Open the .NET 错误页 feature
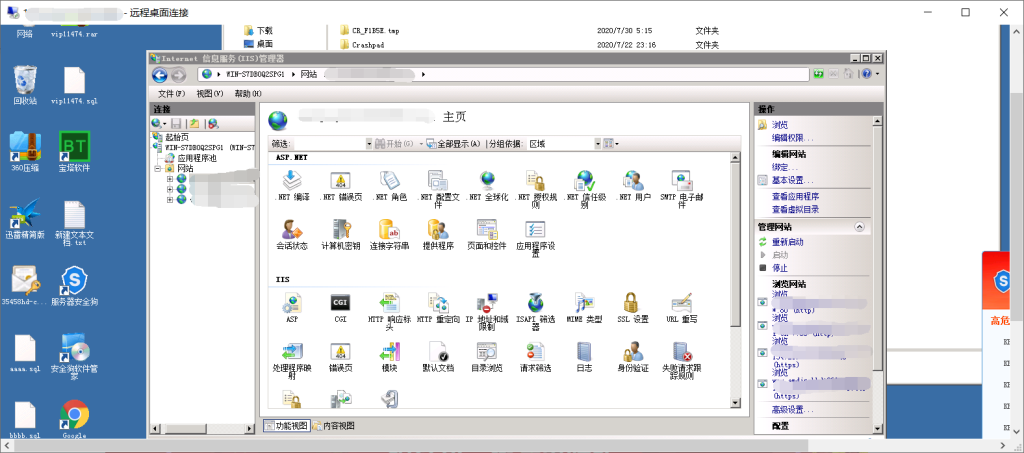 pos(340,185)
